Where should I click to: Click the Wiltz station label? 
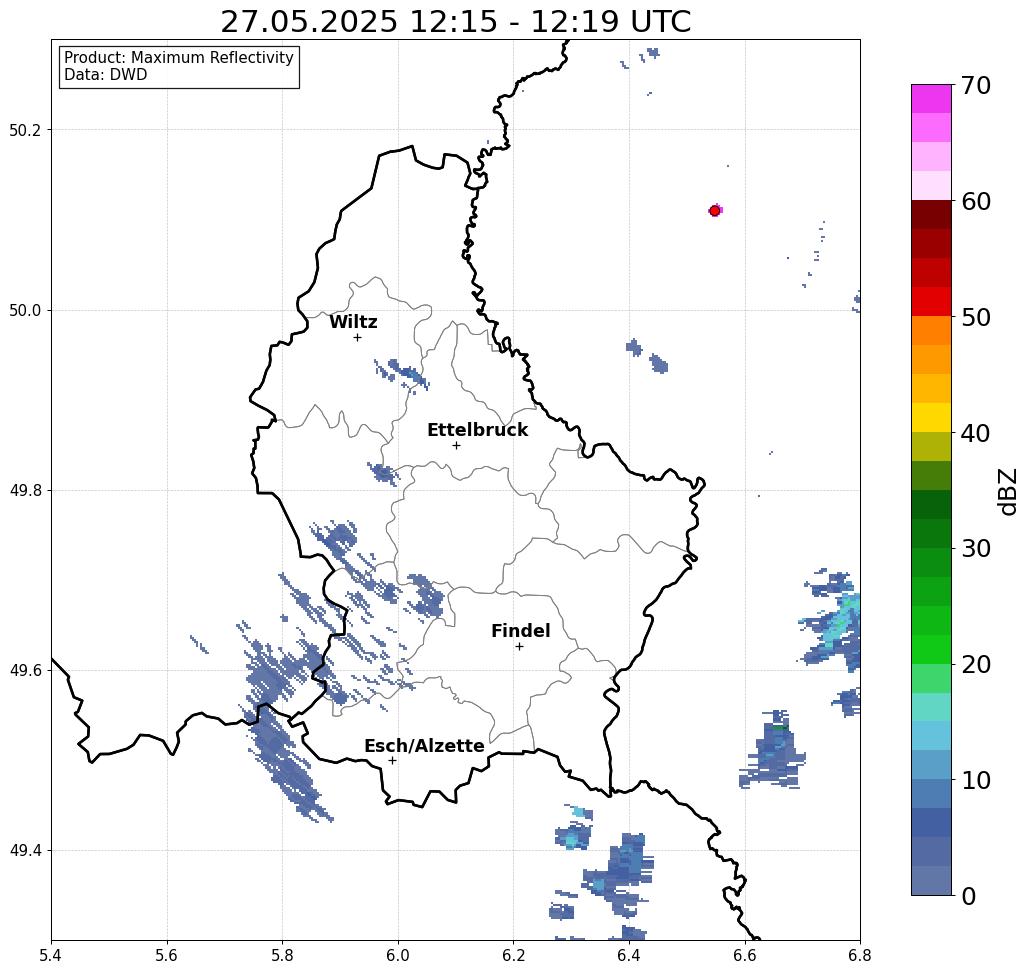(353, 322)
